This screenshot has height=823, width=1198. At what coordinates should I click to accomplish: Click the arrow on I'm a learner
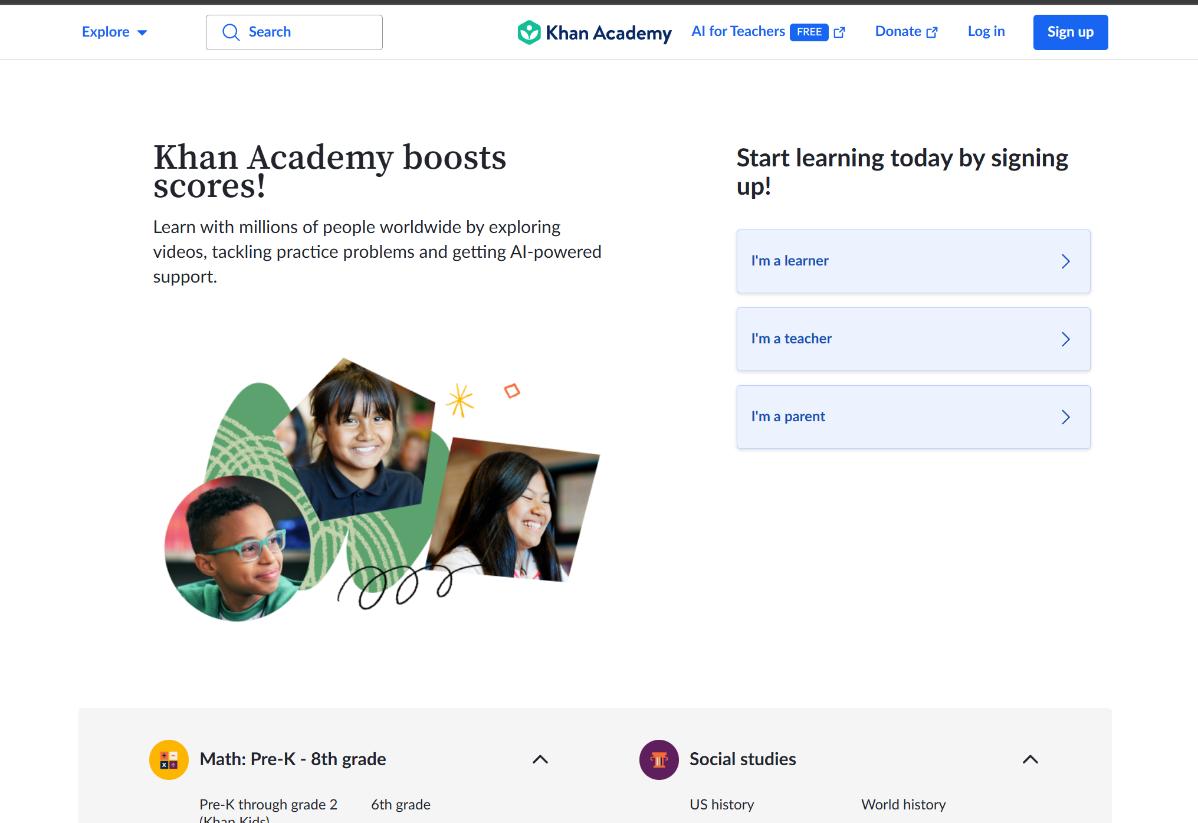point(1065,261)
